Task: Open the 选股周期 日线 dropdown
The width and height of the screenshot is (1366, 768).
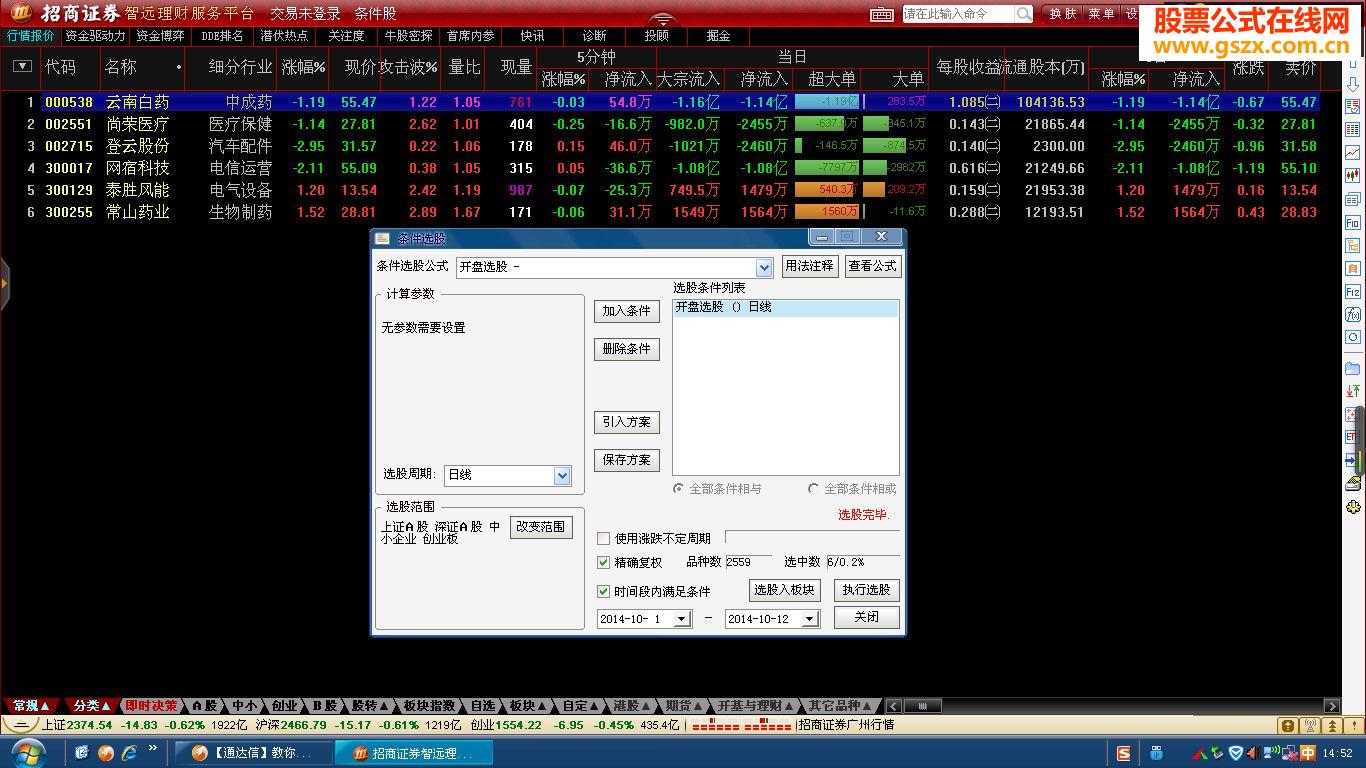Action: click(x=562, y=476)
